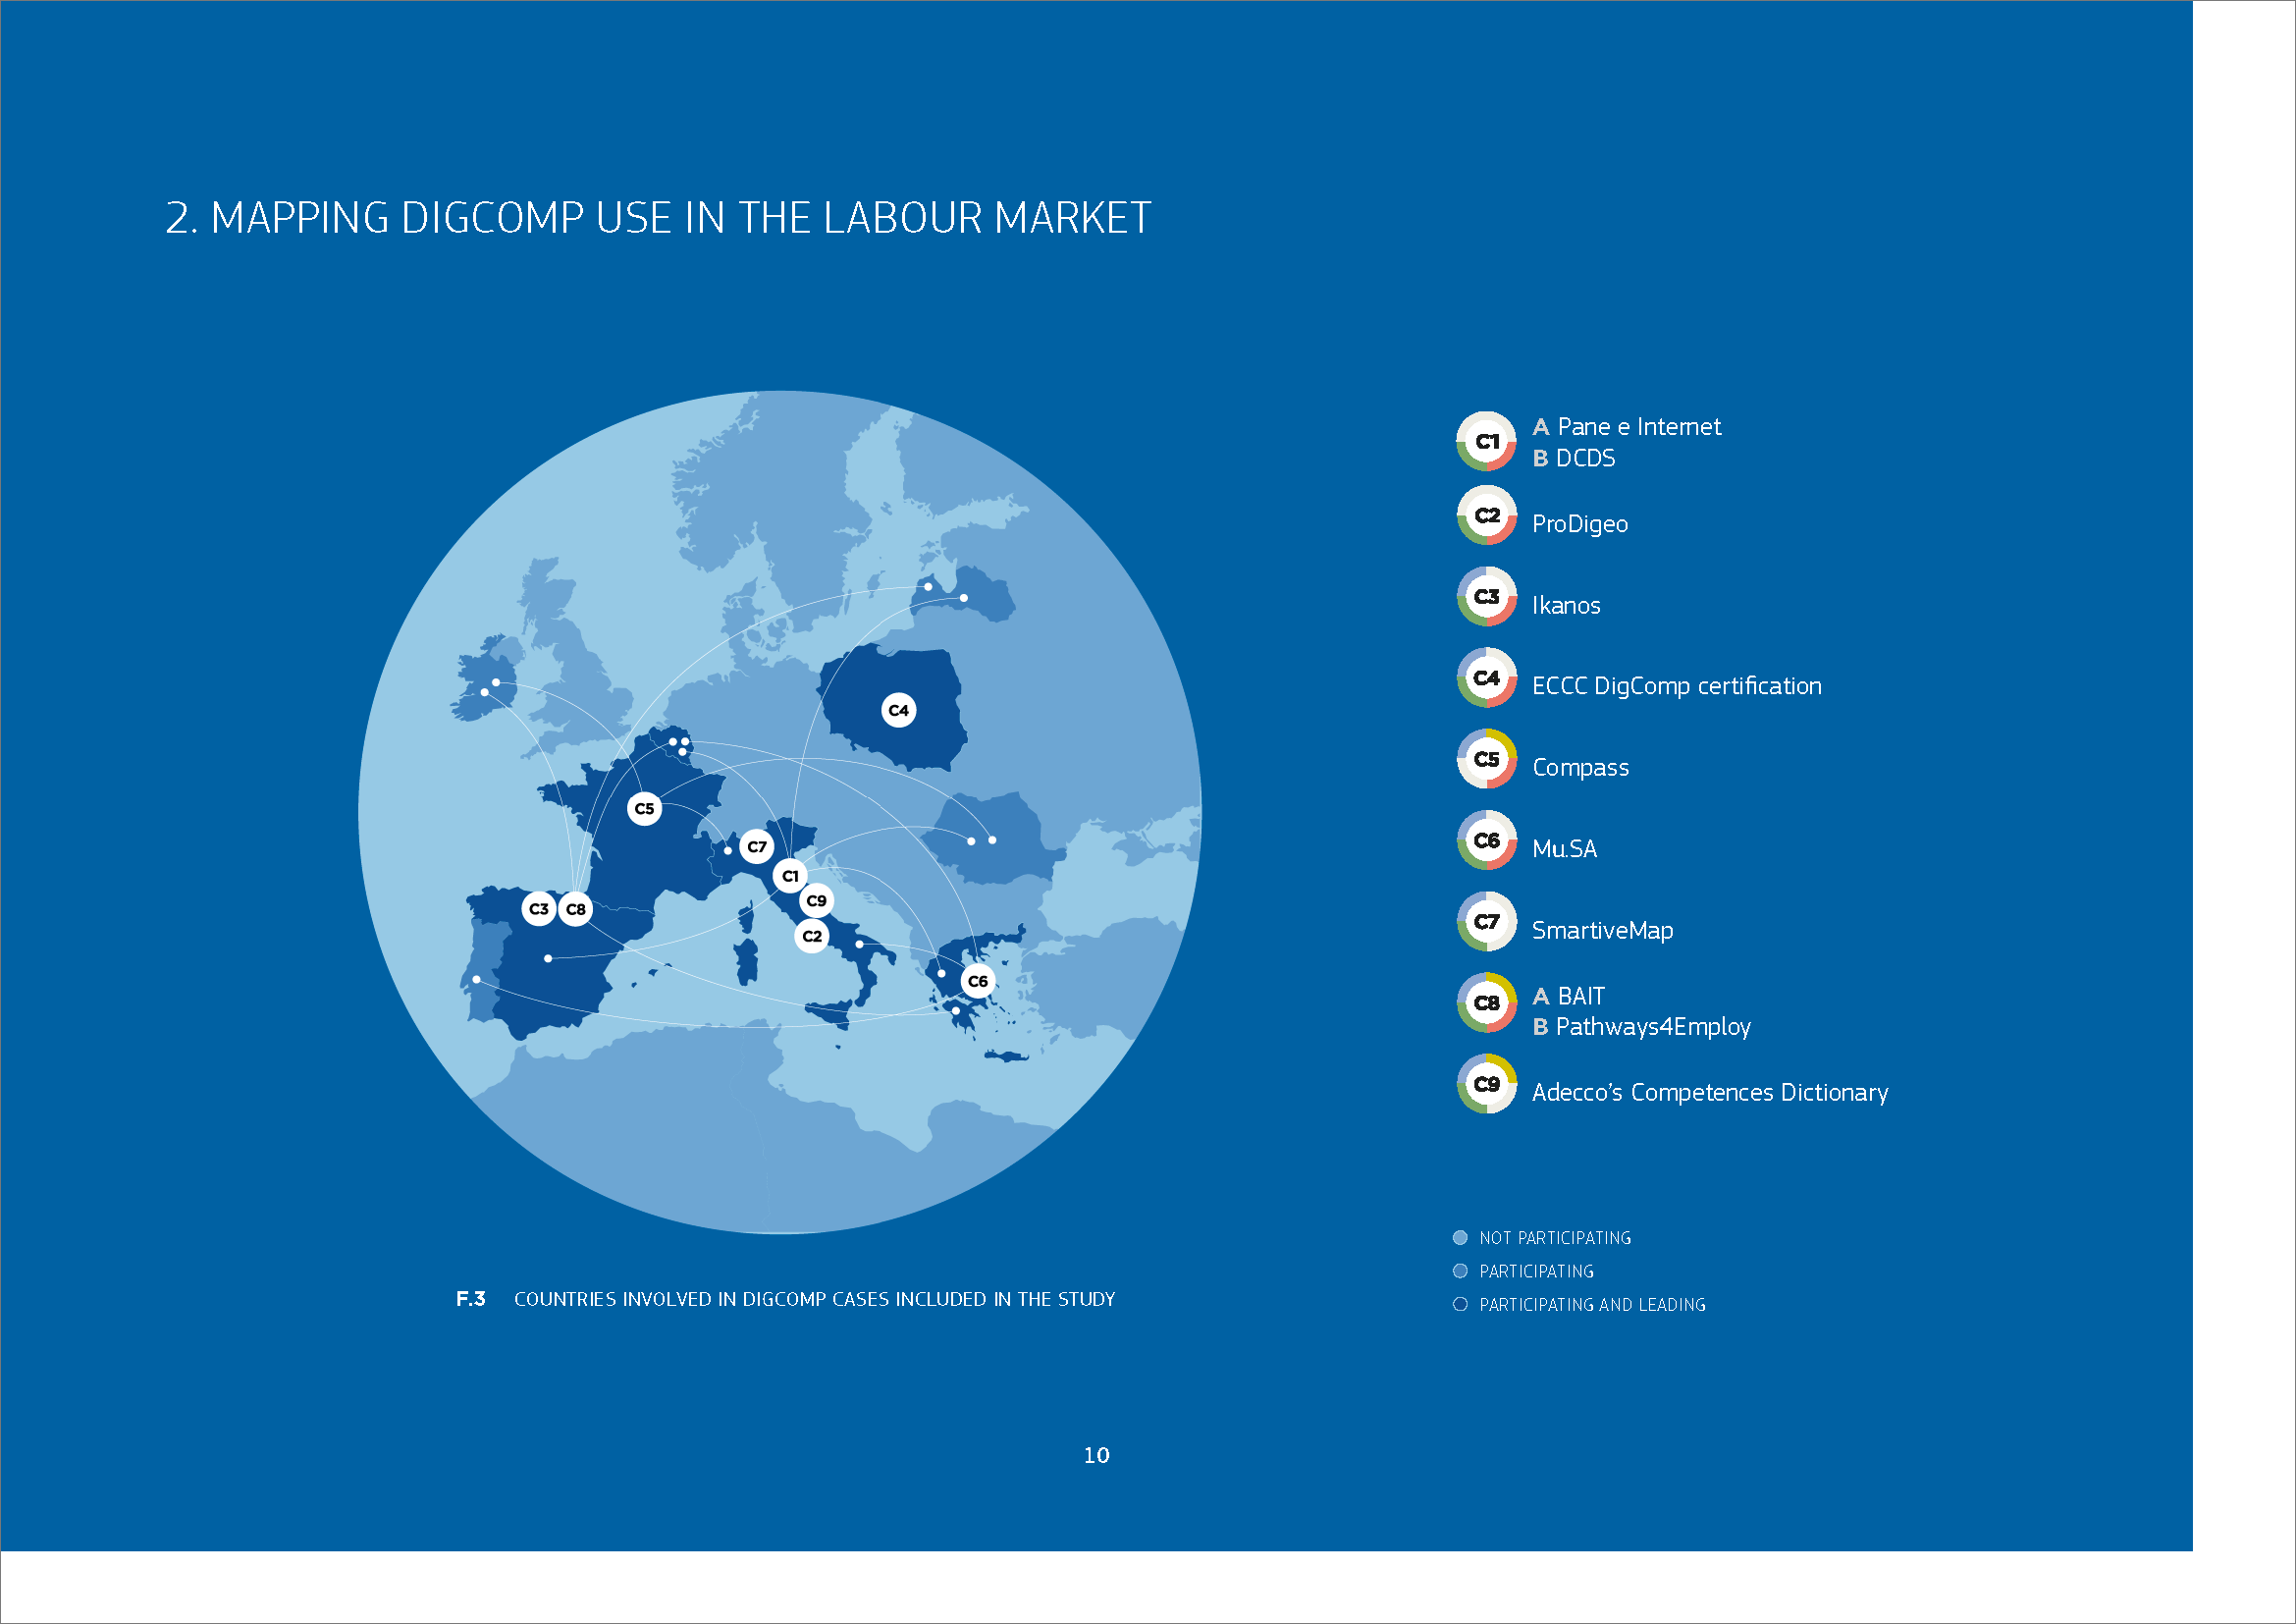Viewport: 2296px width, 1624px height.
Task: Click the 'B DCDS' label
Action: click(x=1574, y=458)
